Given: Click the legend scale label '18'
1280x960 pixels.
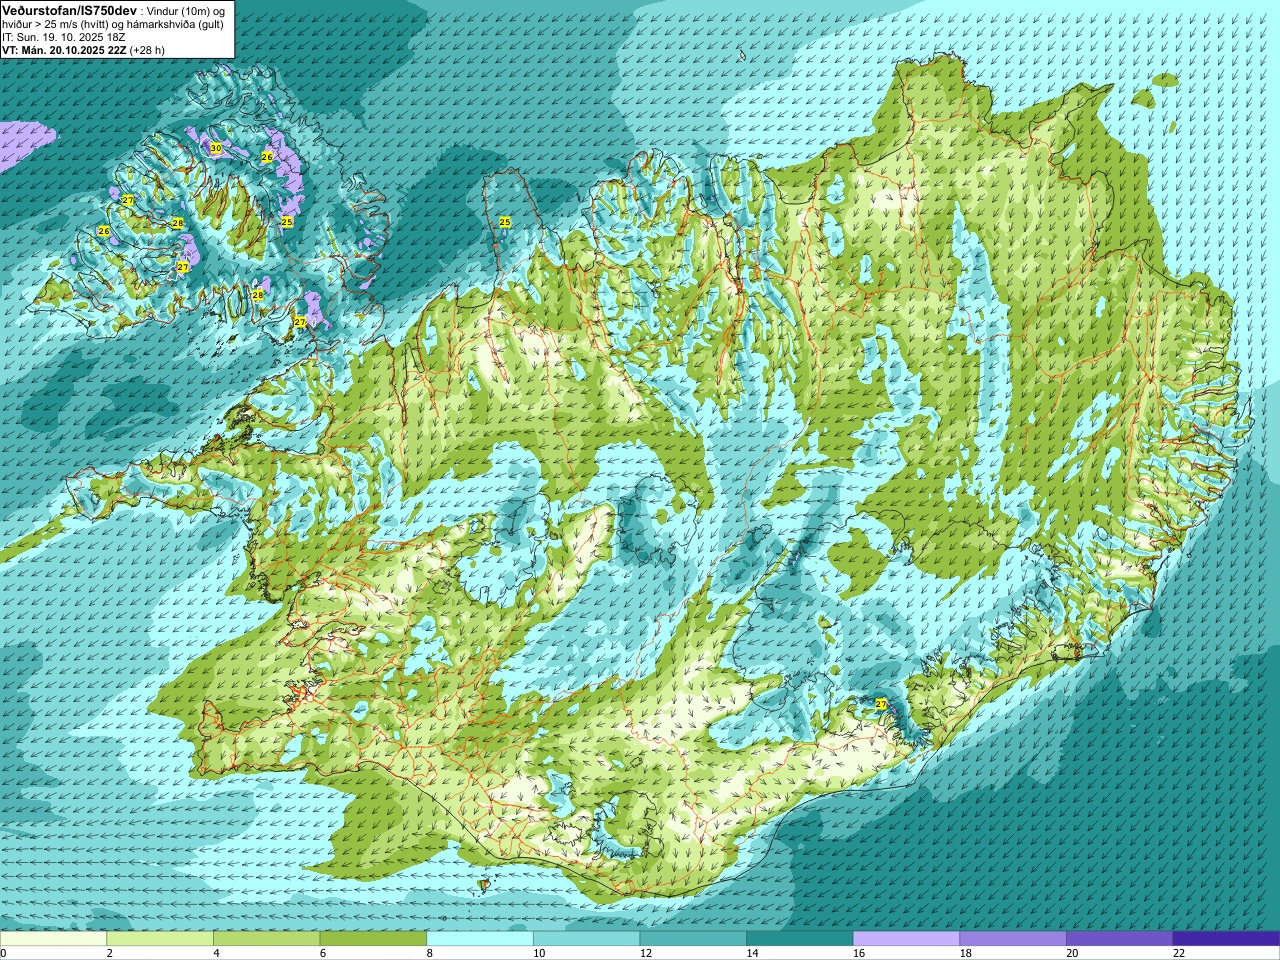Looking at the screenshot, I should (966, 953).
